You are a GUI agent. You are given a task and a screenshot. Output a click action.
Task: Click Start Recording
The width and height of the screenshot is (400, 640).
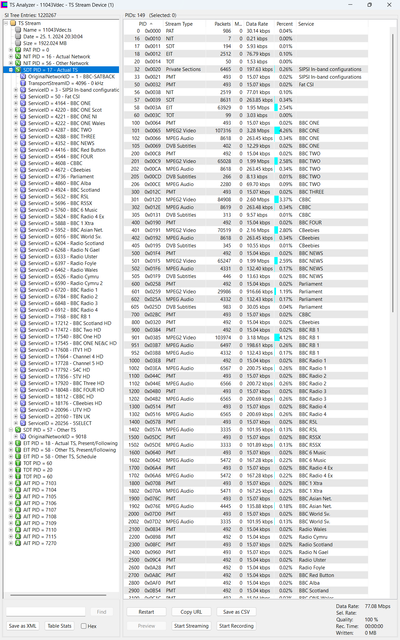click(236, 626)
